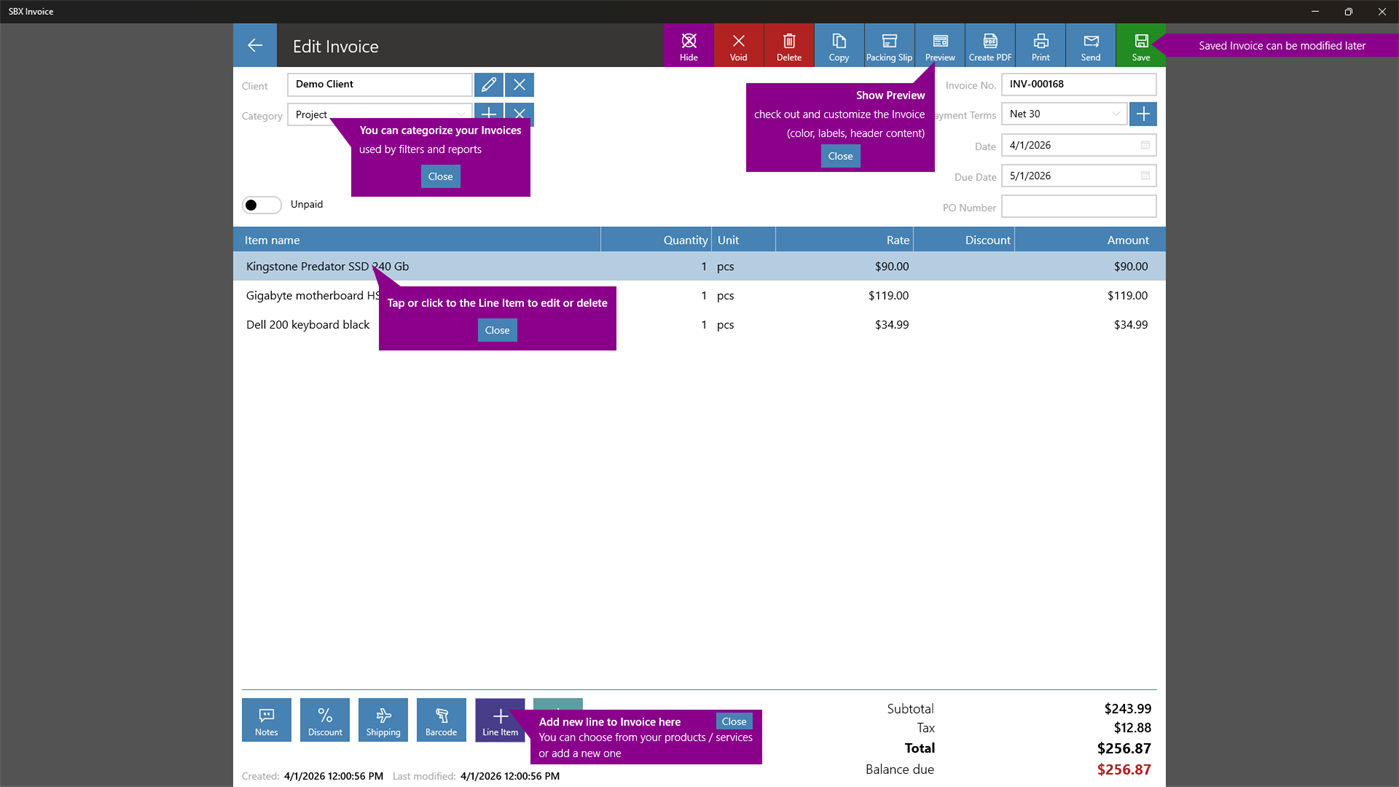
Task: Click the Save invoice icon
Action: (x=1140, y=44)
